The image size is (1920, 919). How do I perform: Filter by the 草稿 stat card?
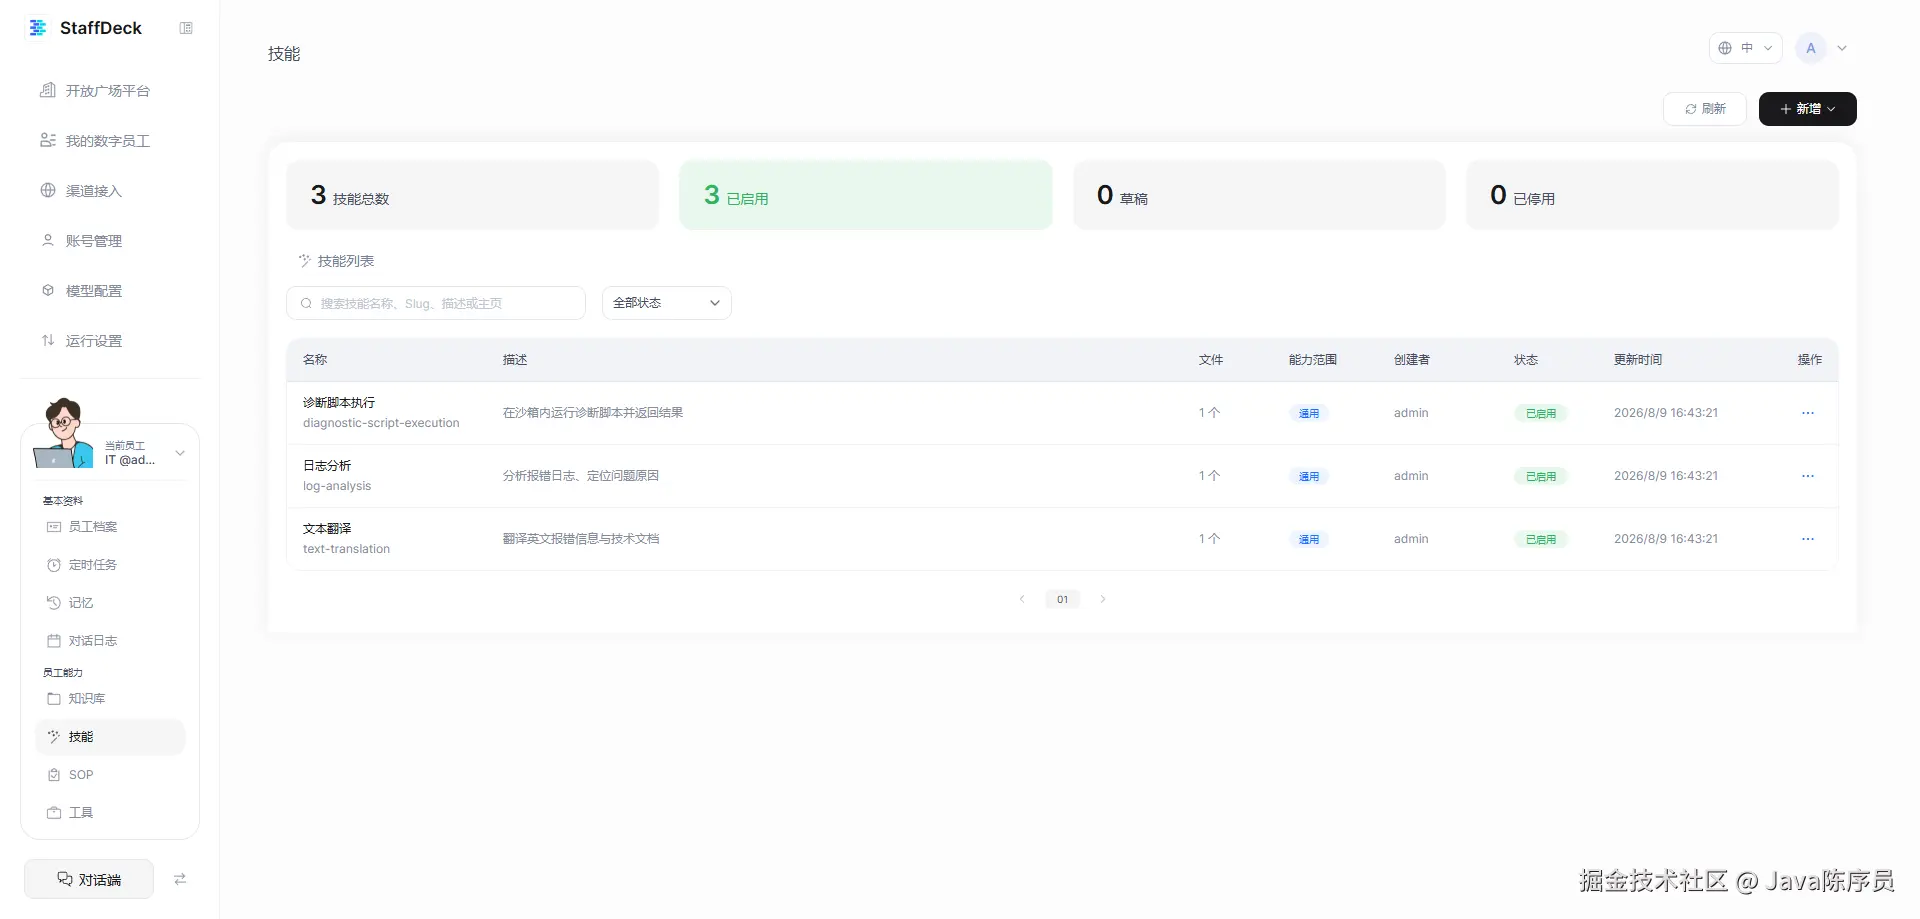[x=1259, y=195]
